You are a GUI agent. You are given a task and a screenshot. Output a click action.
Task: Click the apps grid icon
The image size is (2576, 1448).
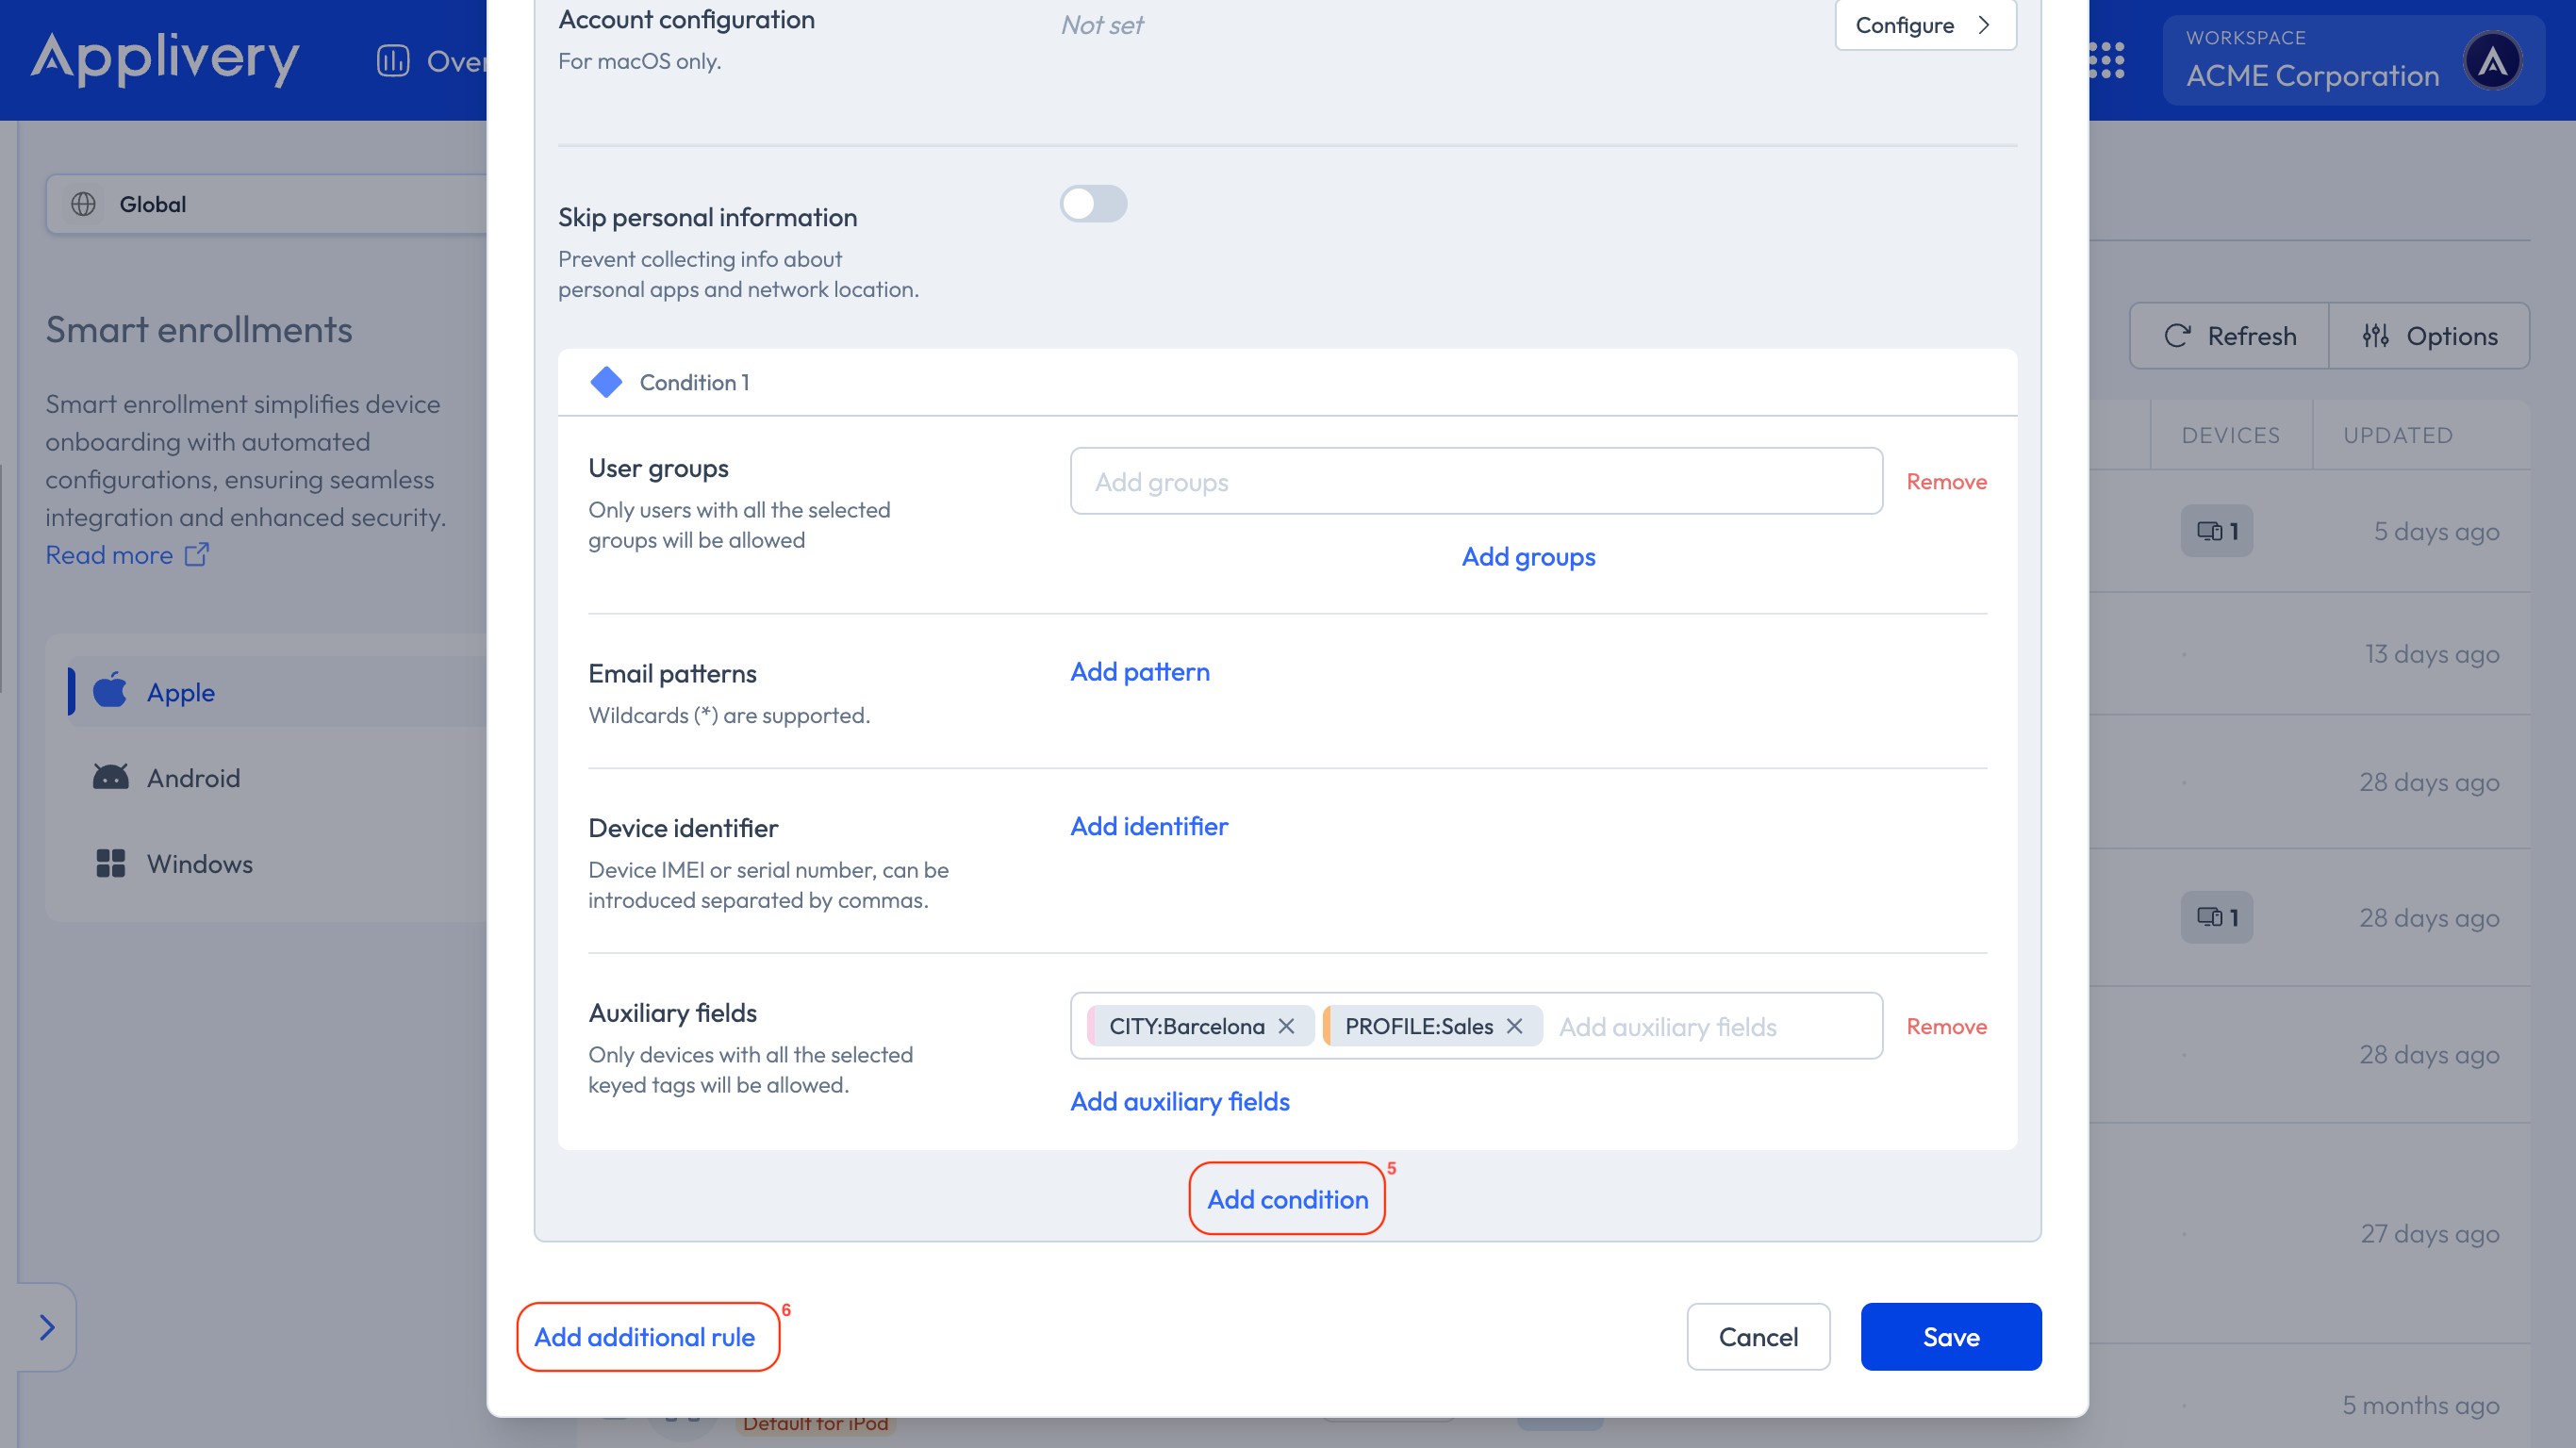pos(2107,60)
